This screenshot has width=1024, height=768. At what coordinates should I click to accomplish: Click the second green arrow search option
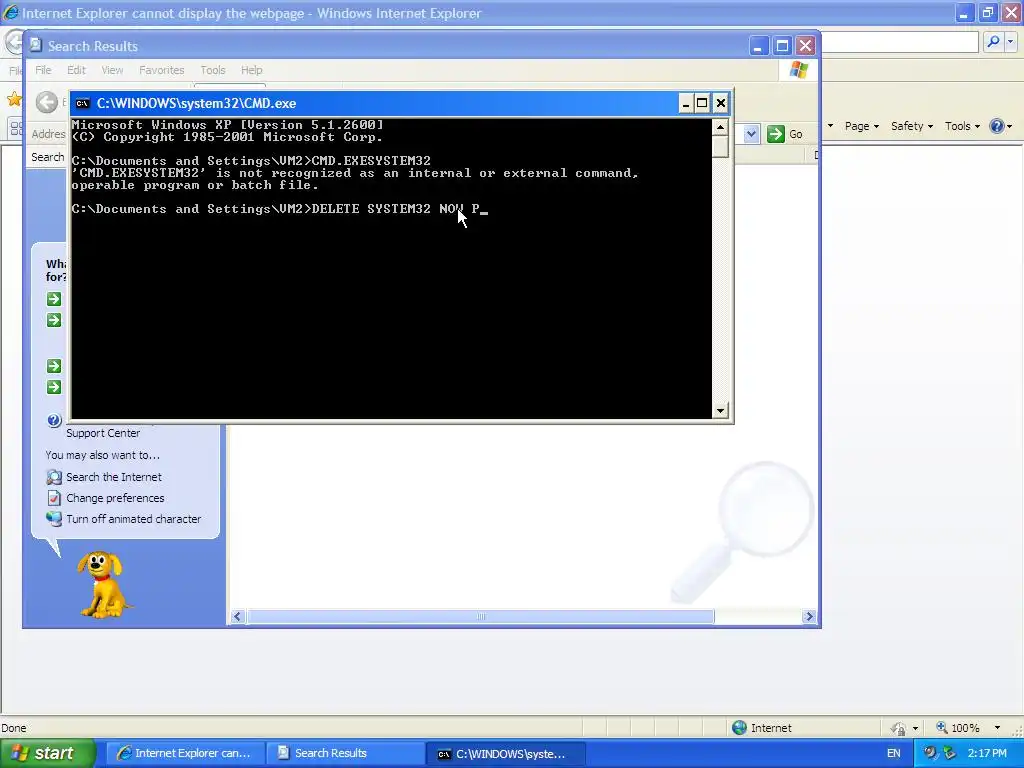coord(54,320)
